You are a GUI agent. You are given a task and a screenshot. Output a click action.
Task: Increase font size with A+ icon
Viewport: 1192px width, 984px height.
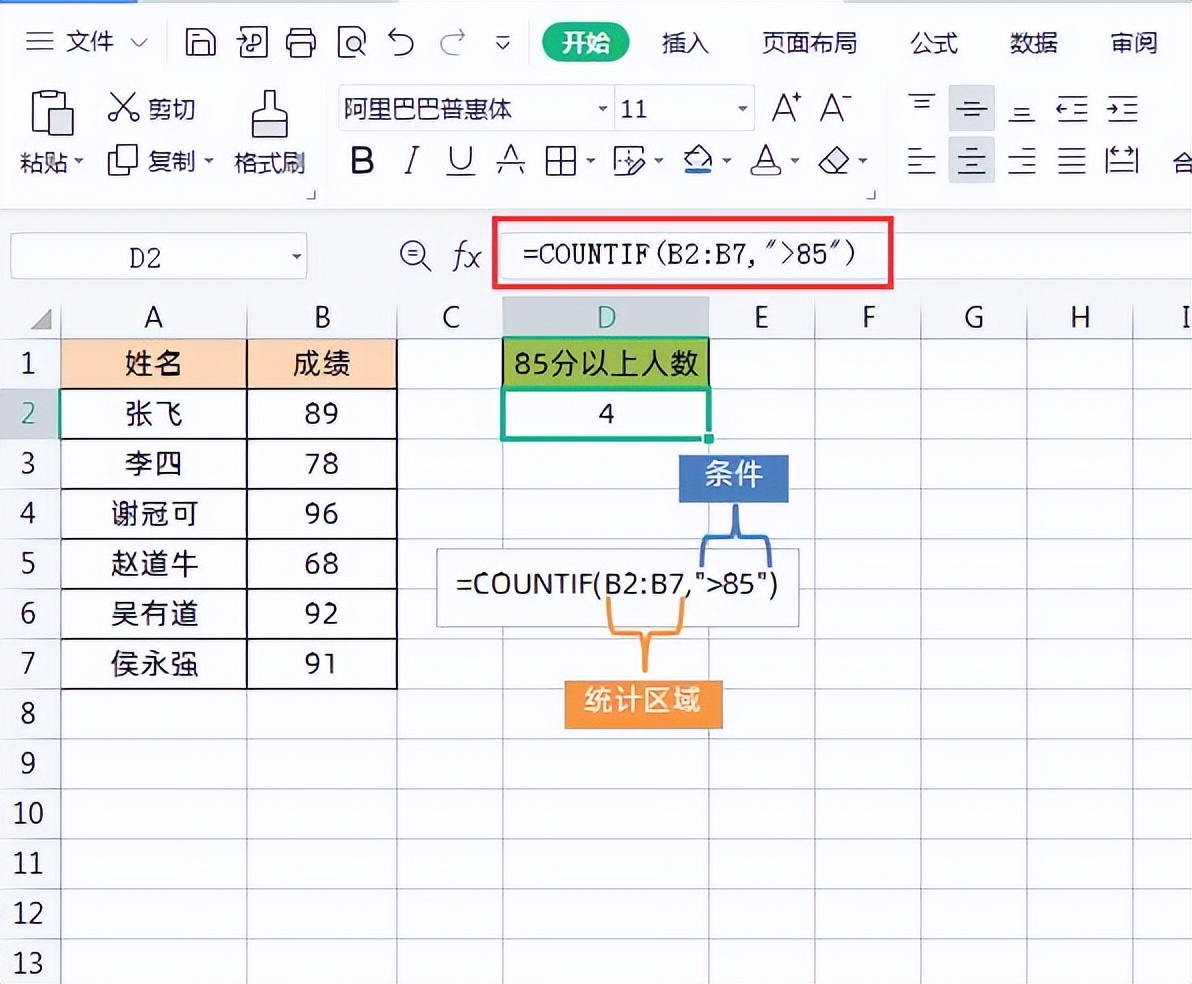pos(786,108)
